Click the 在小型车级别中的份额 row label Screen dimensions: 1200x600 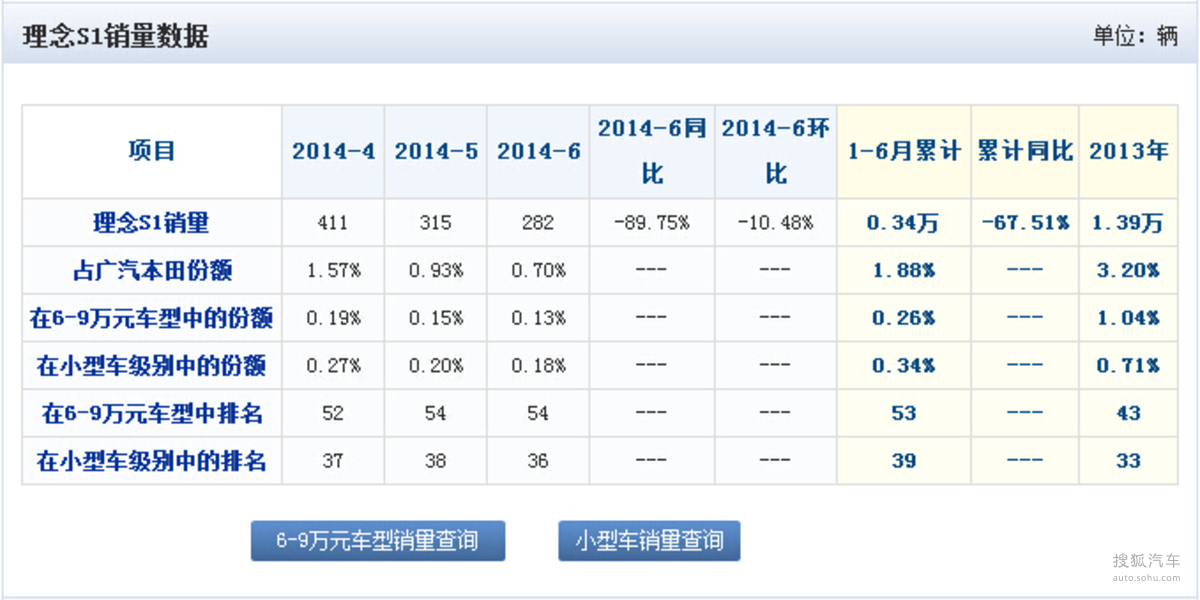click(152, 365)
